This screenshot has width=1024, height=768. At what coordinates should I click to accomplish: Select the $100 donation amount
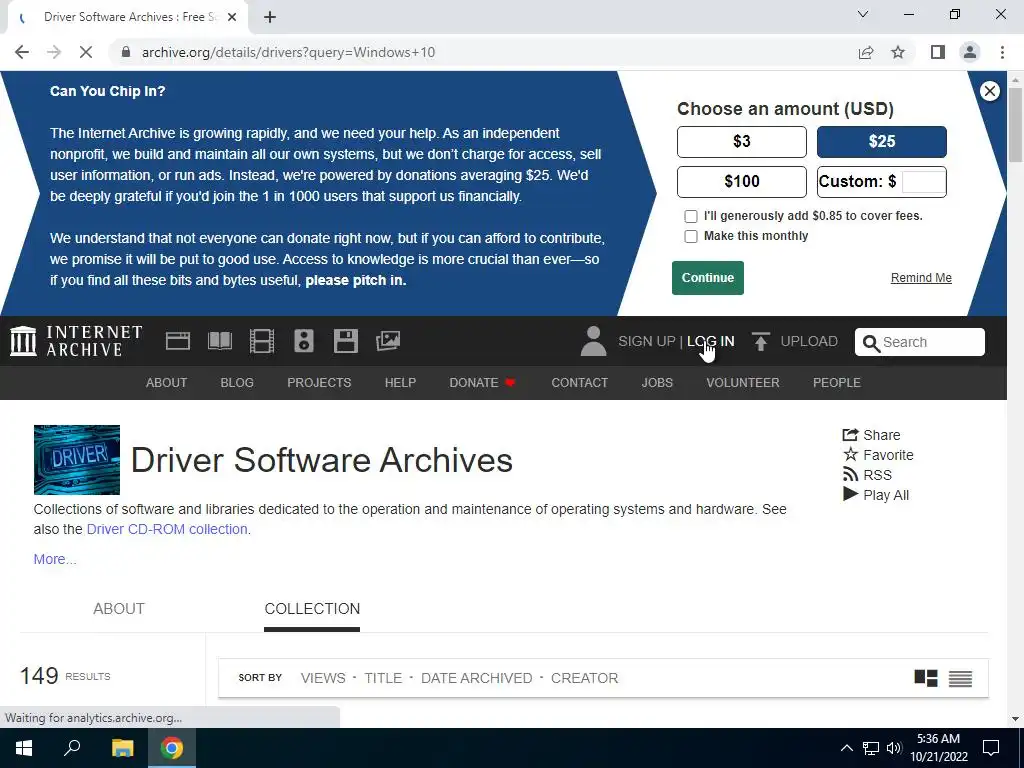click(x=741, y=182)
